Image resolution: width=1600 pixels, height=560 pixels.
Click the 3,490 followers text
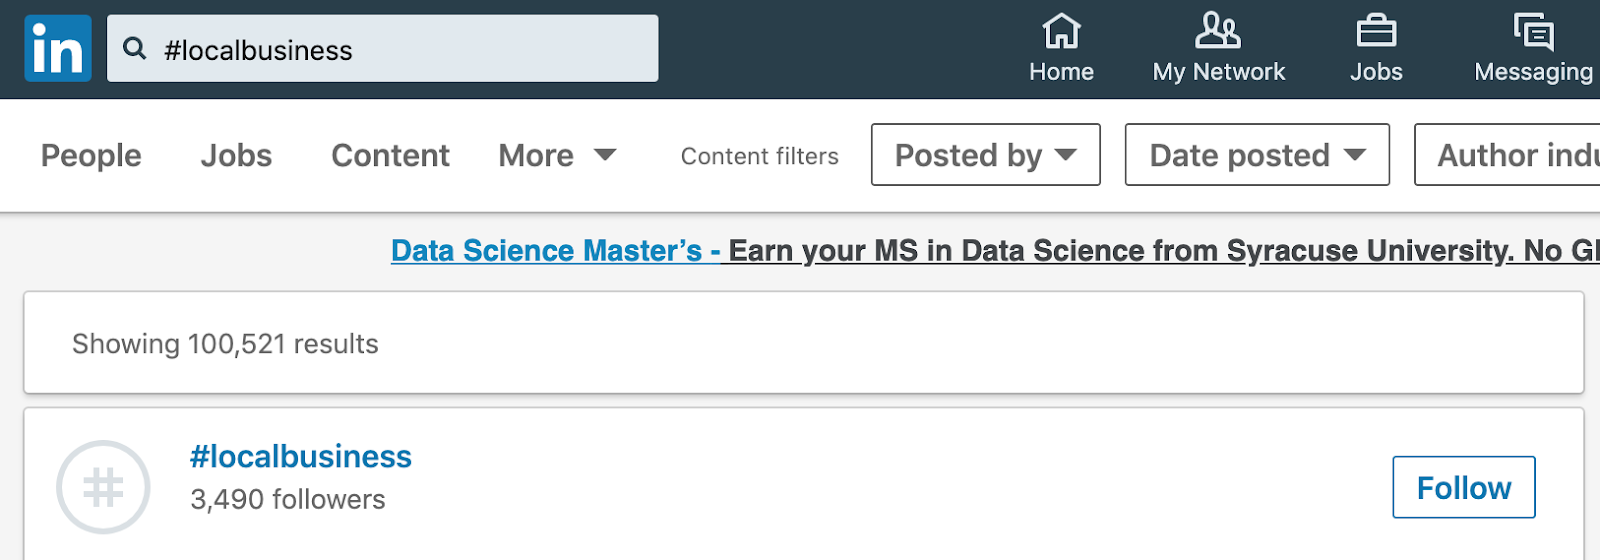coord(288,499)
